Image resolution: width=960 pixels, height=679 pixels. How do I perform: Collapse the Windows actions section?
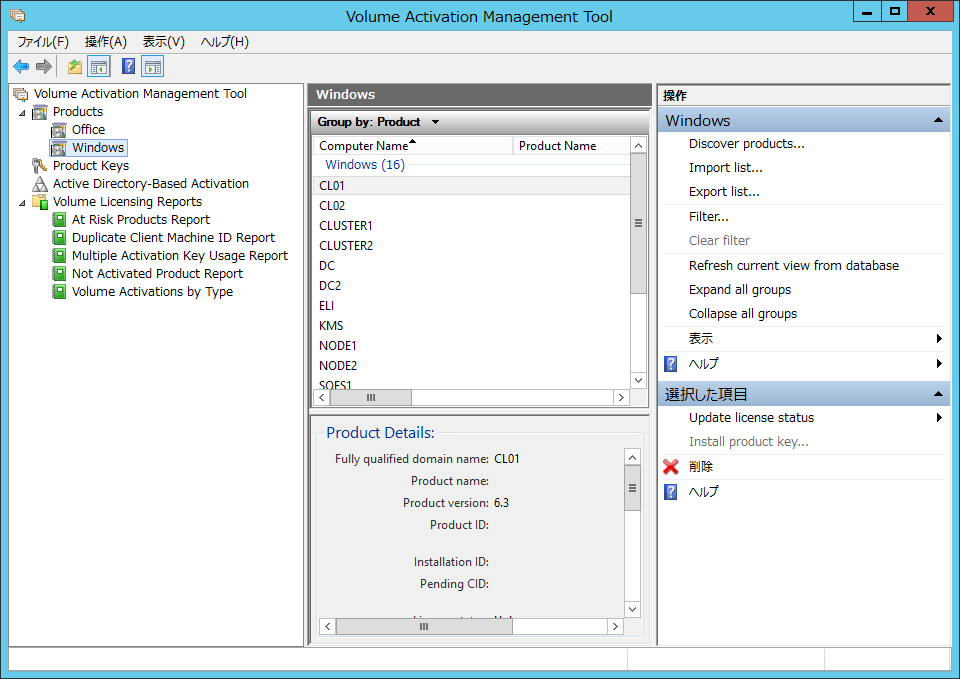[938, 121]
